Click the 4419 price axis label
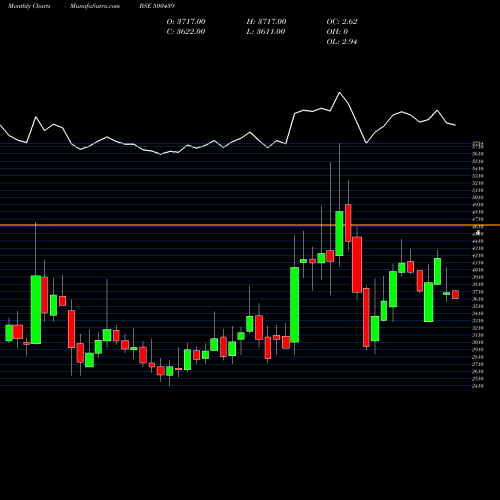The width and height of the screenshot is (500, 500). click(x=478, y=241)
